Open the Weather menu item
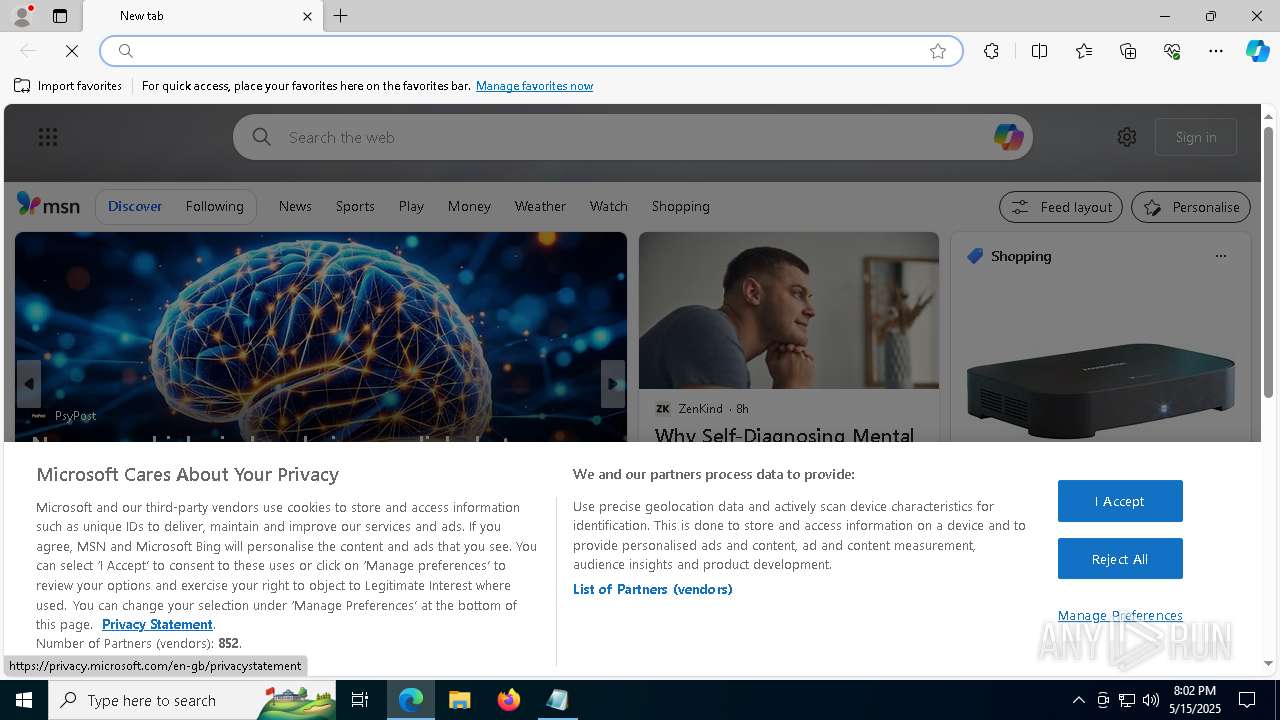 coord(540,206)
